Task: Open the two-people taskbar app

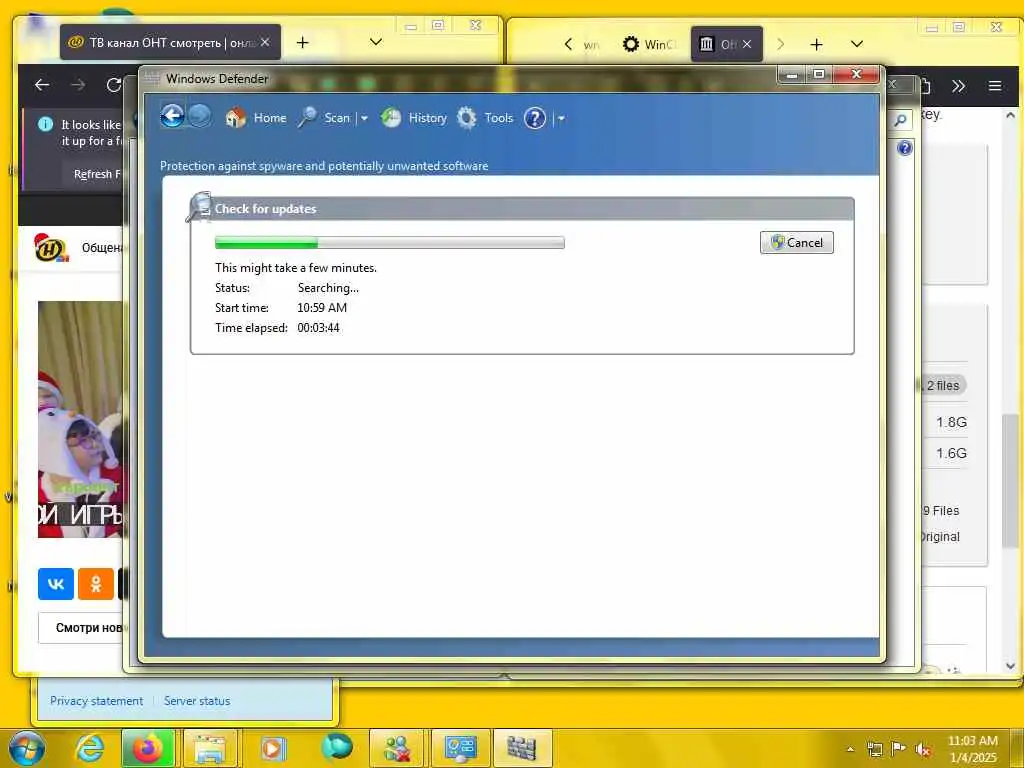Action: click(x=397, y=748)
